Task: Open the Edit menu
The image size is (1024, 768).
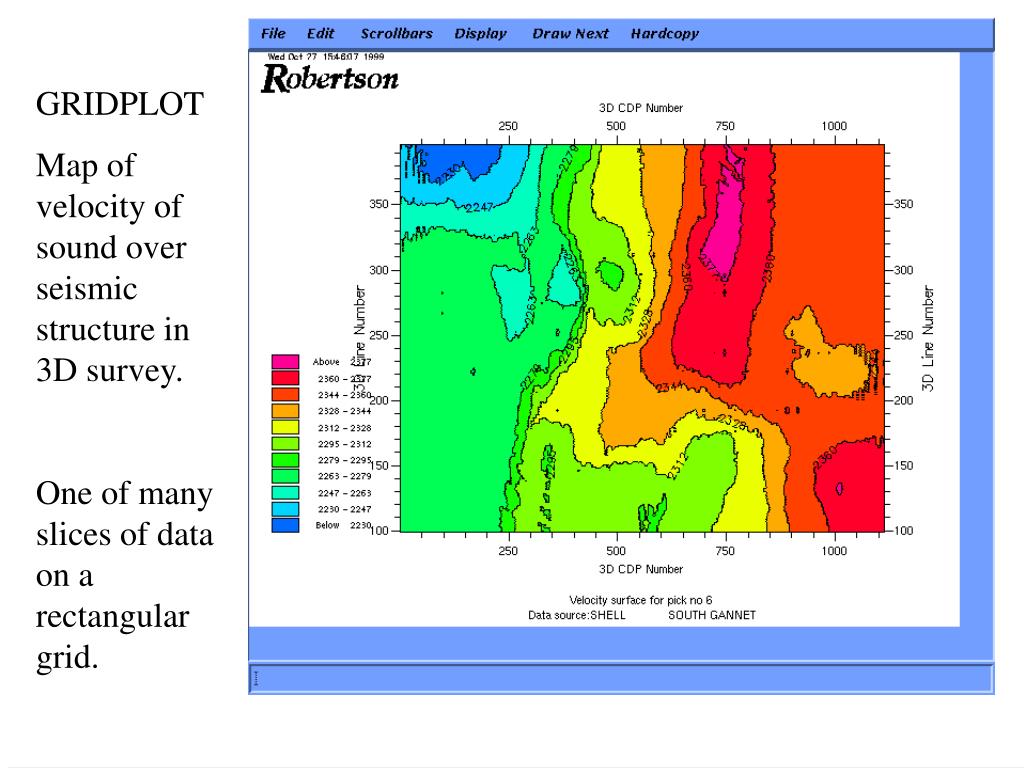Action: 320,34
